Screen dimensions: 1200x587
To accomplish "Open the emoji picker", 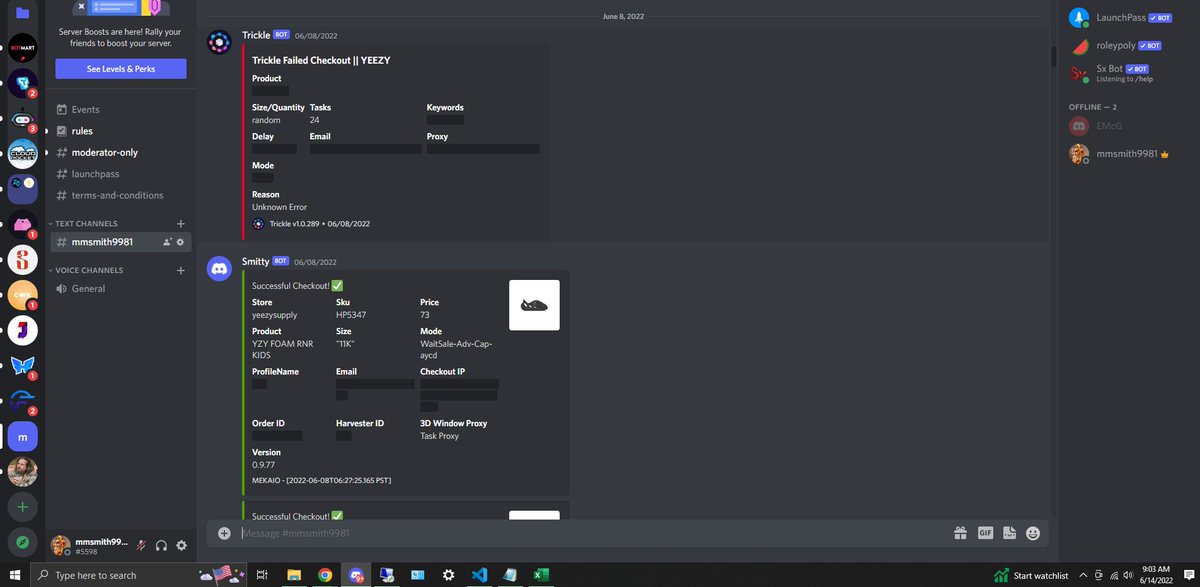I will point(1033,533).
